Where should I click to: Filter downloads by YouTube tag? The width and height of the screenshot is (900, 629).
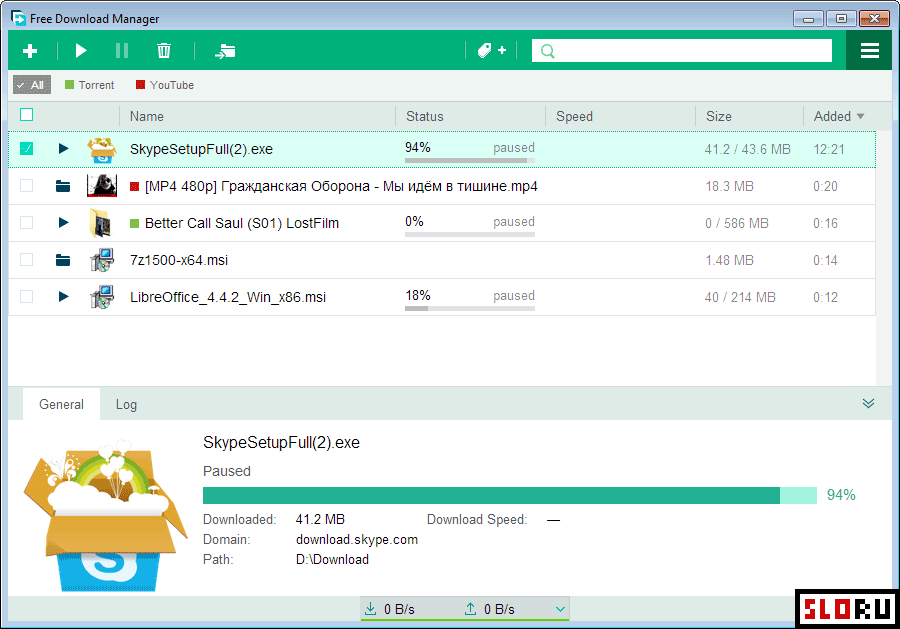165,85
